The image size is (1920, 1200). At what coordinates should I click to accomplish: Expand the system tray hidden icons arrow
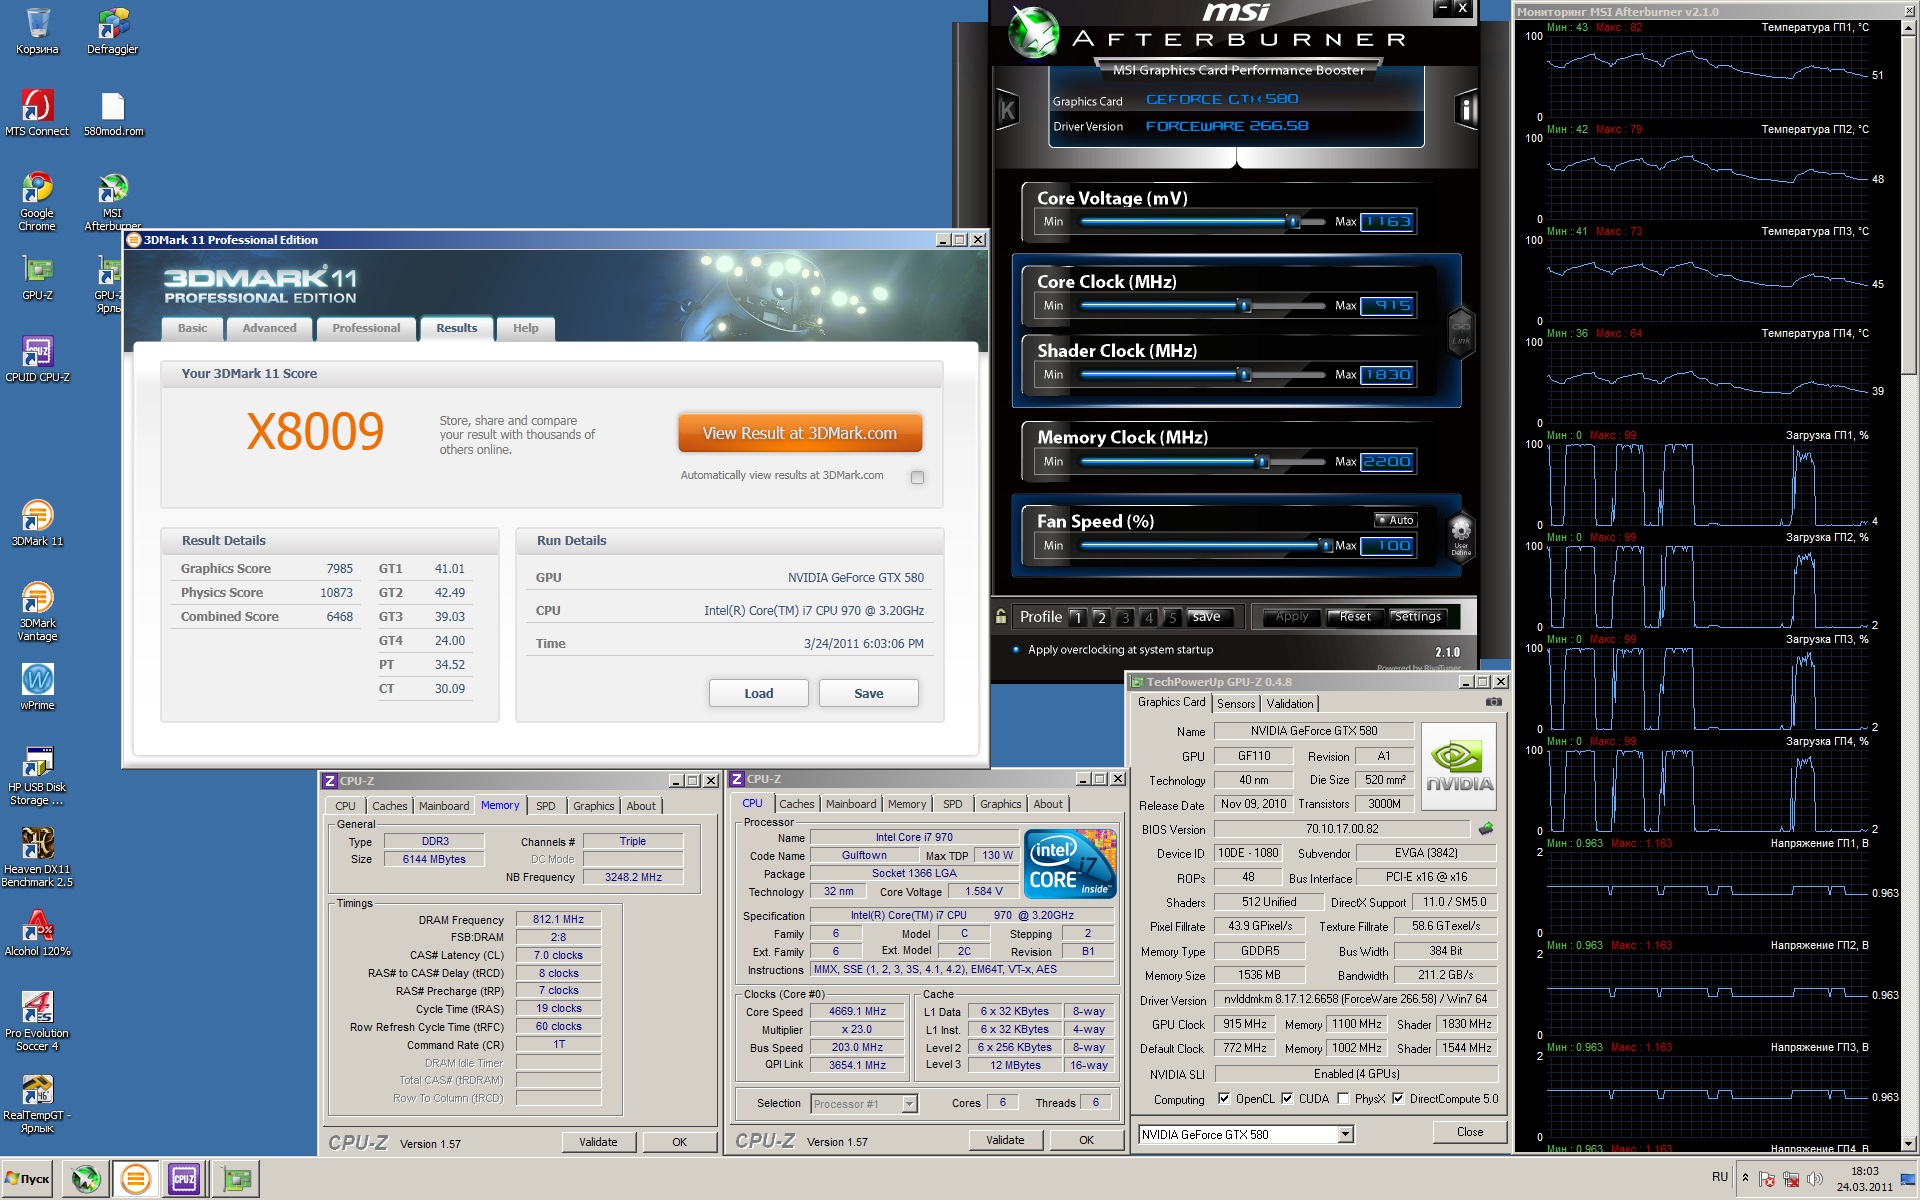tap(1745, 1177)
